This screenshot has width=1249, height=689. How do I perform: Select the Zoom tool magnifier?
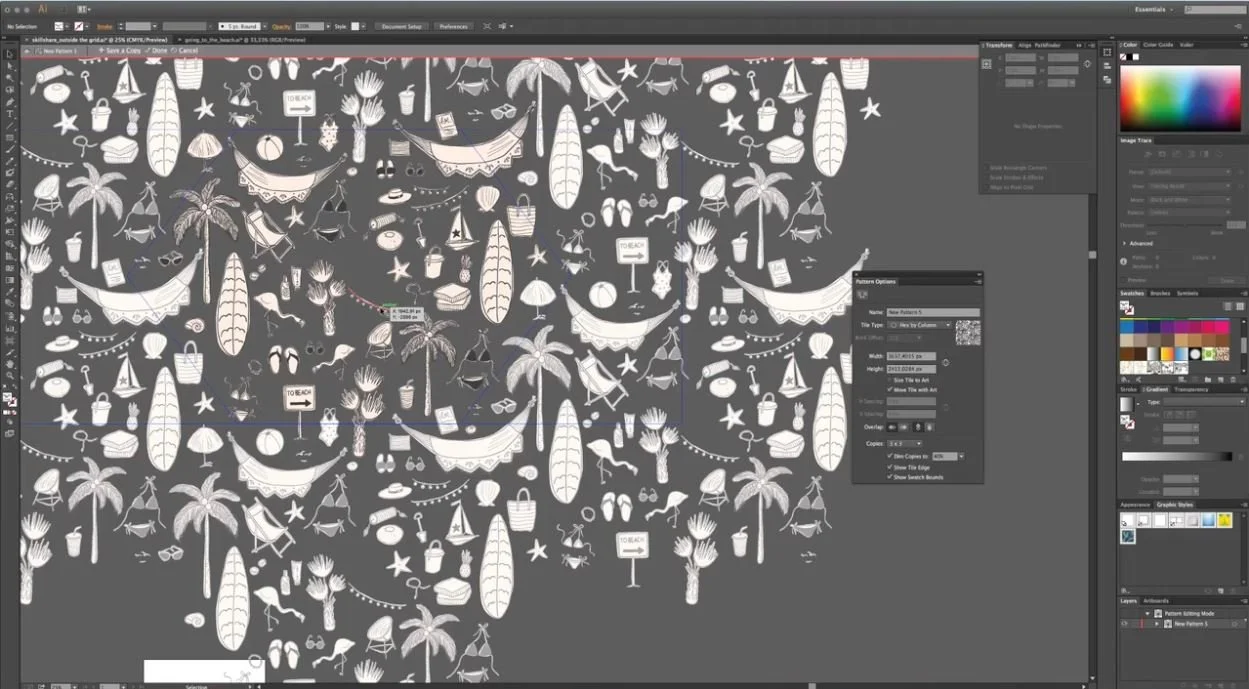10,375
